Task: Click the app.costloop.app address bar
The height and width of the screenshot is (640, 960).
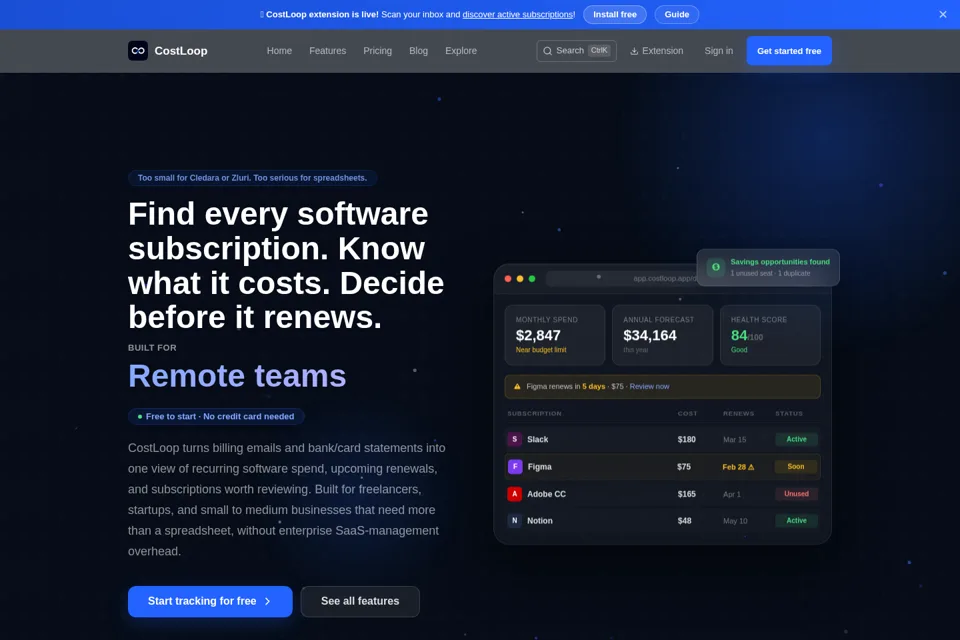Action: 621,279
